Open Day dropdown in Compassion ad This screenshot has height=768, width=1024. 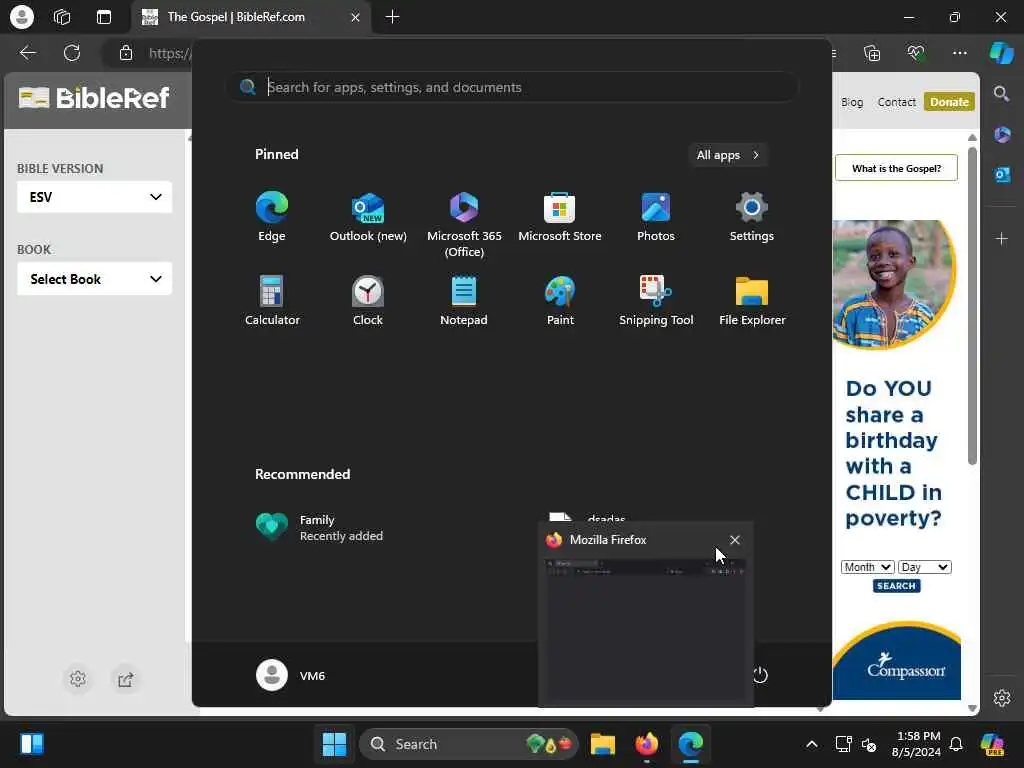pyautogui.click(x=924, y=567)
